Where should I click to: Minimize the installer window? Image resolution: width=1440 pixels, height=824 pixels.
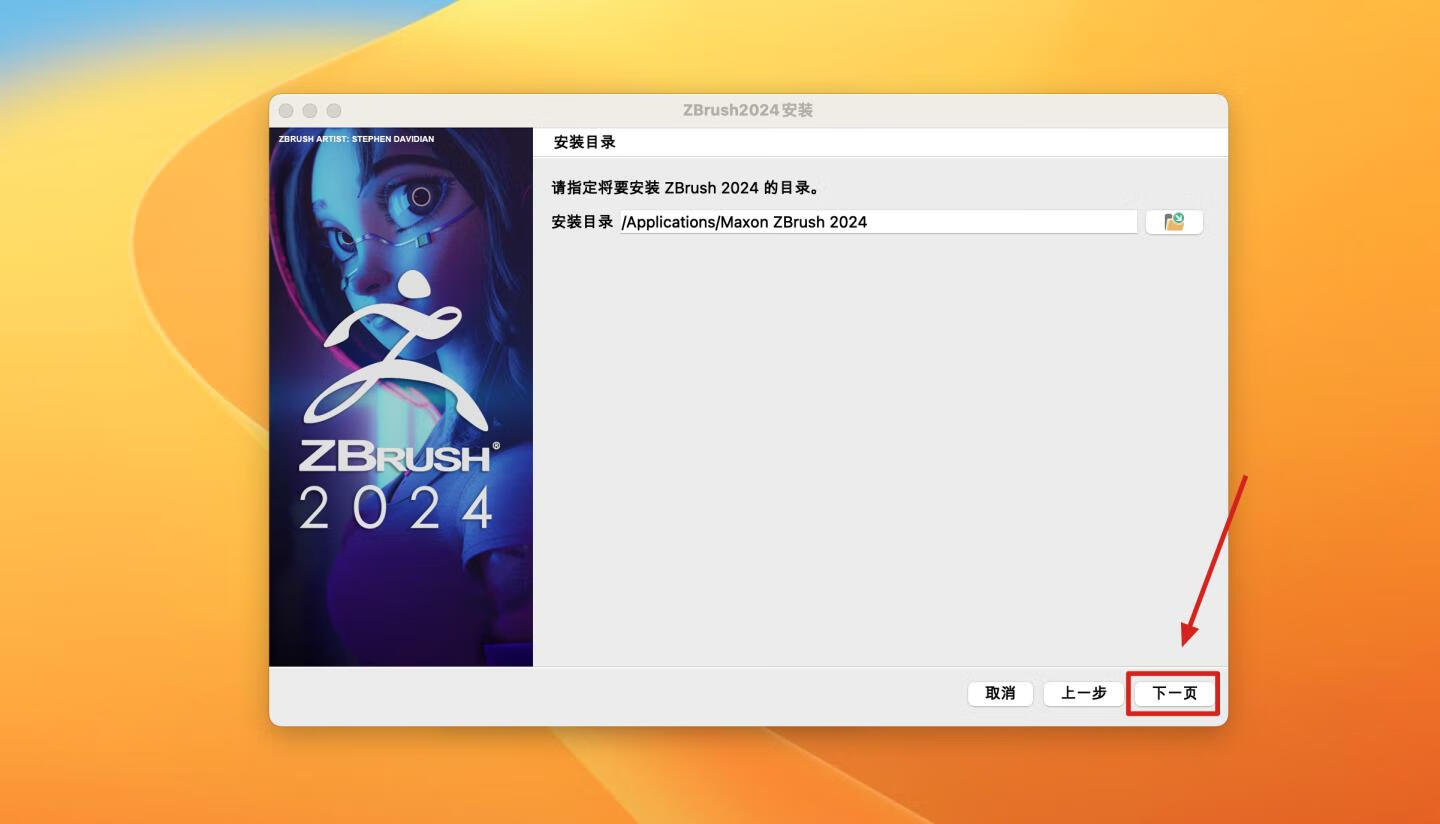310,110
